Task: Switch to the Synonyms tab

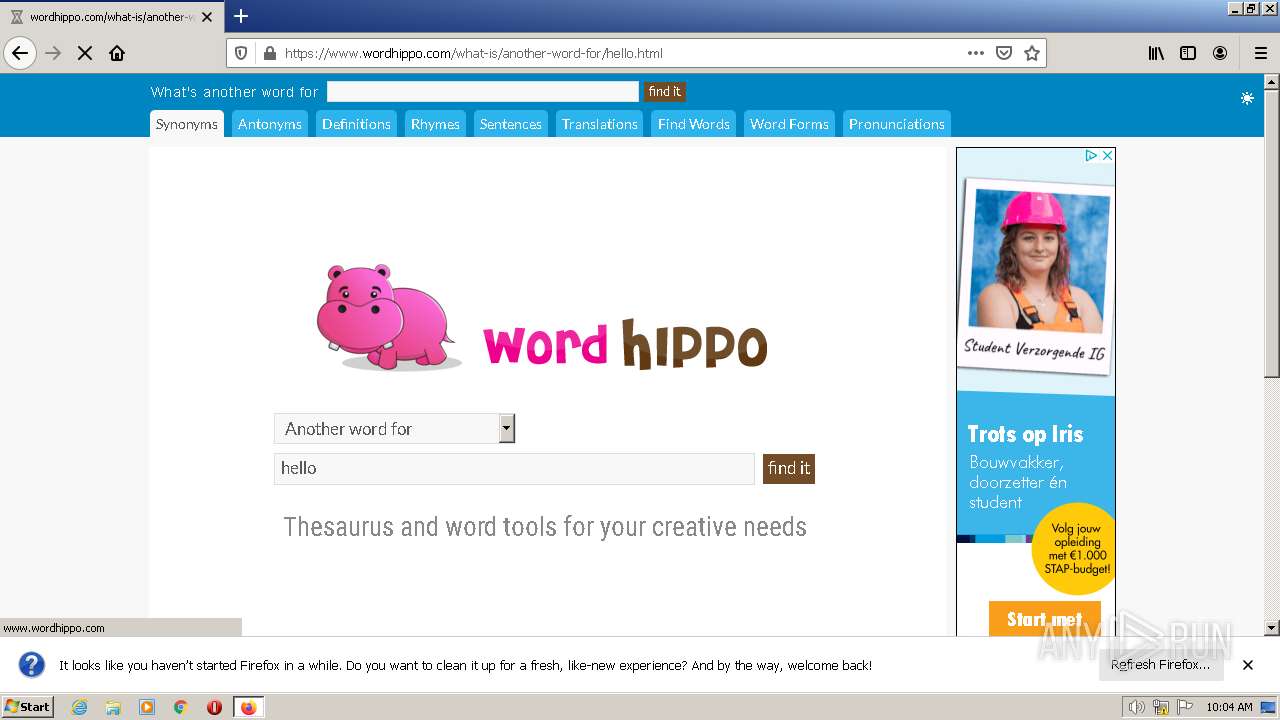Action: [186, 124]
